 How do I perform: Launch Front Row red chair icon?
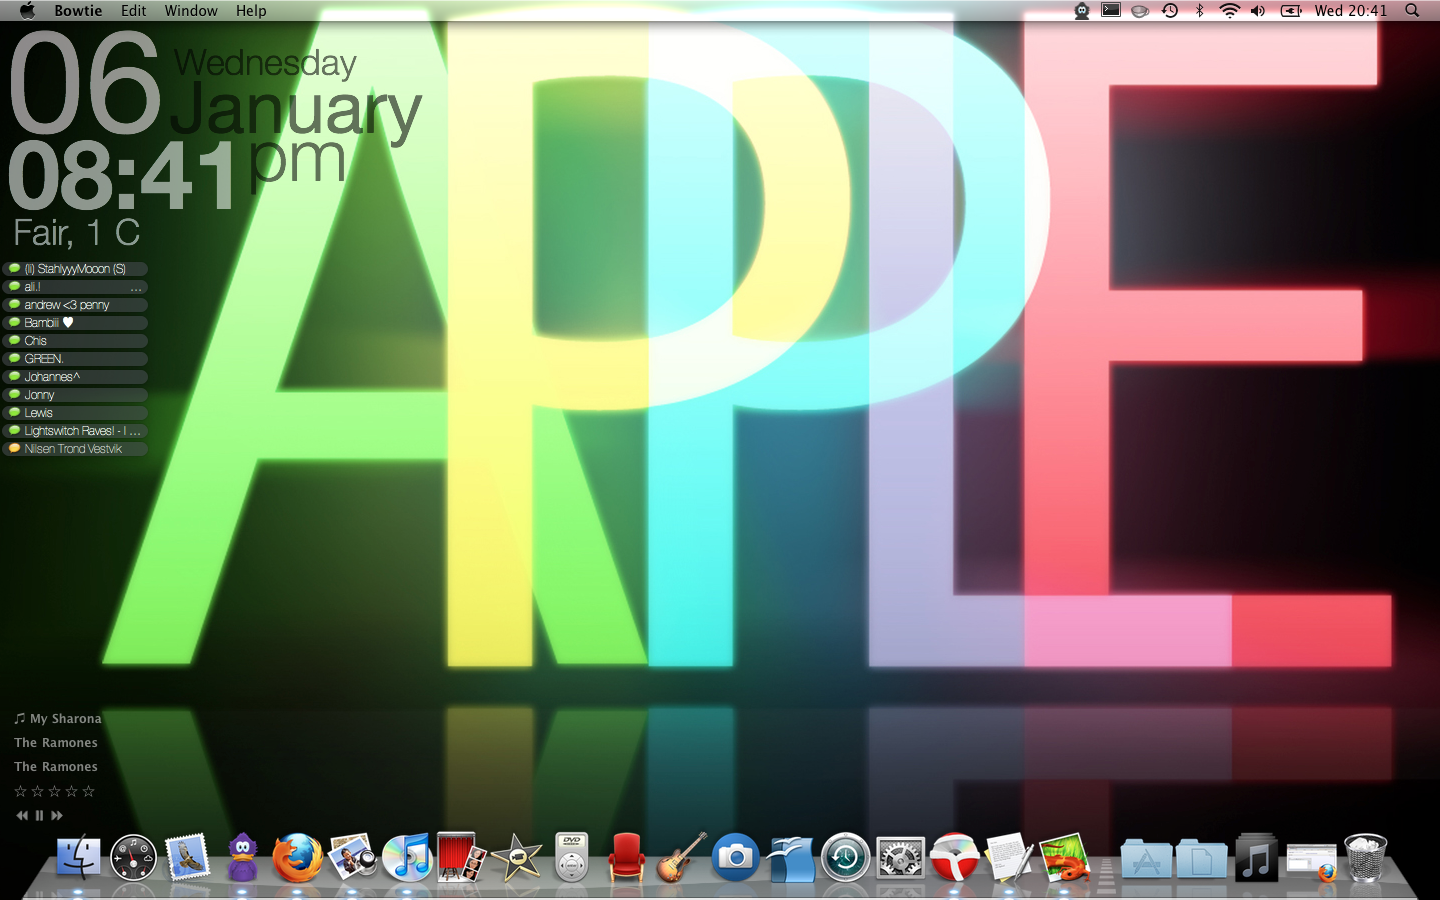point(626,857)
